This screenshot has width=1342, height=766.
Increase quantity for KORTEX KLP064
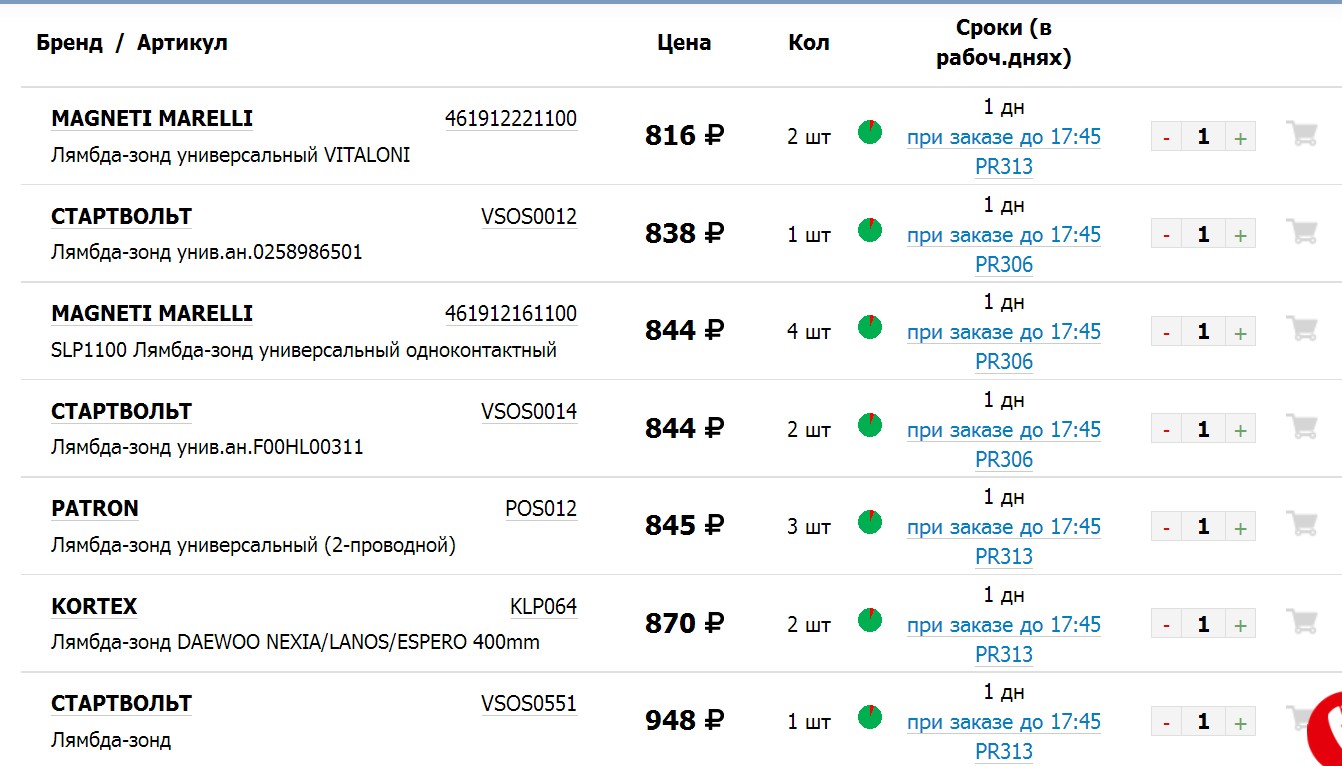pyautogui.click(x=1240, y=625)
